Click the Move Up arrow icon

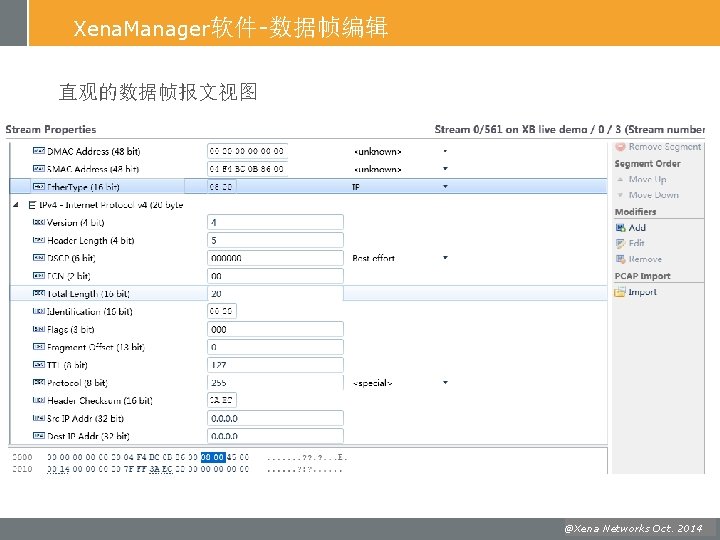620,179
